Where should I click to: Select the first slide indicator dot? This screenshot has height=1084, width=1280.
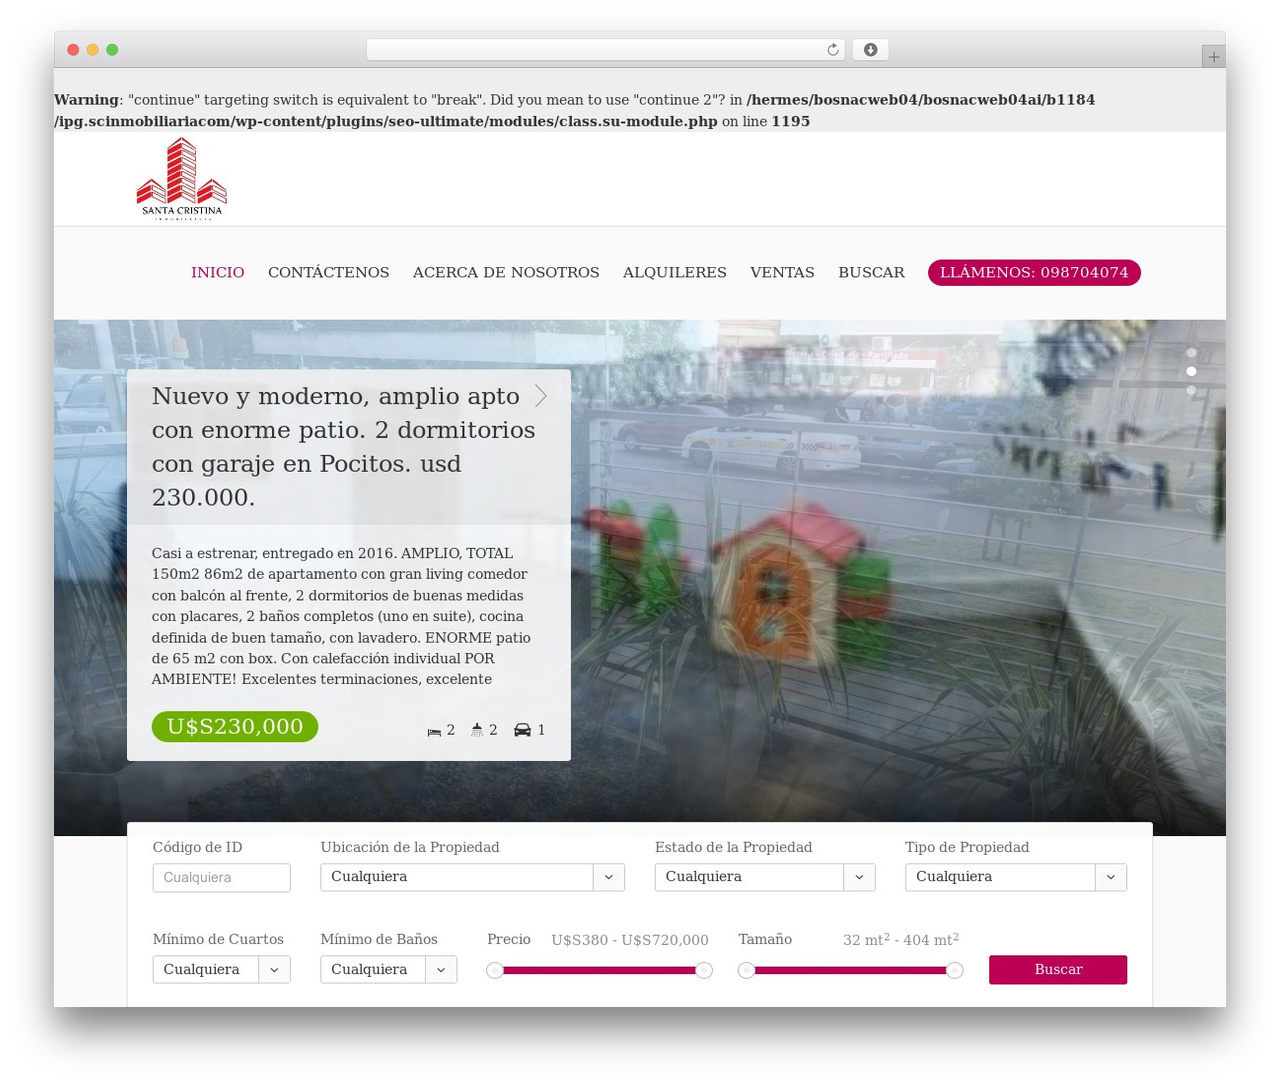[1191, 353]
